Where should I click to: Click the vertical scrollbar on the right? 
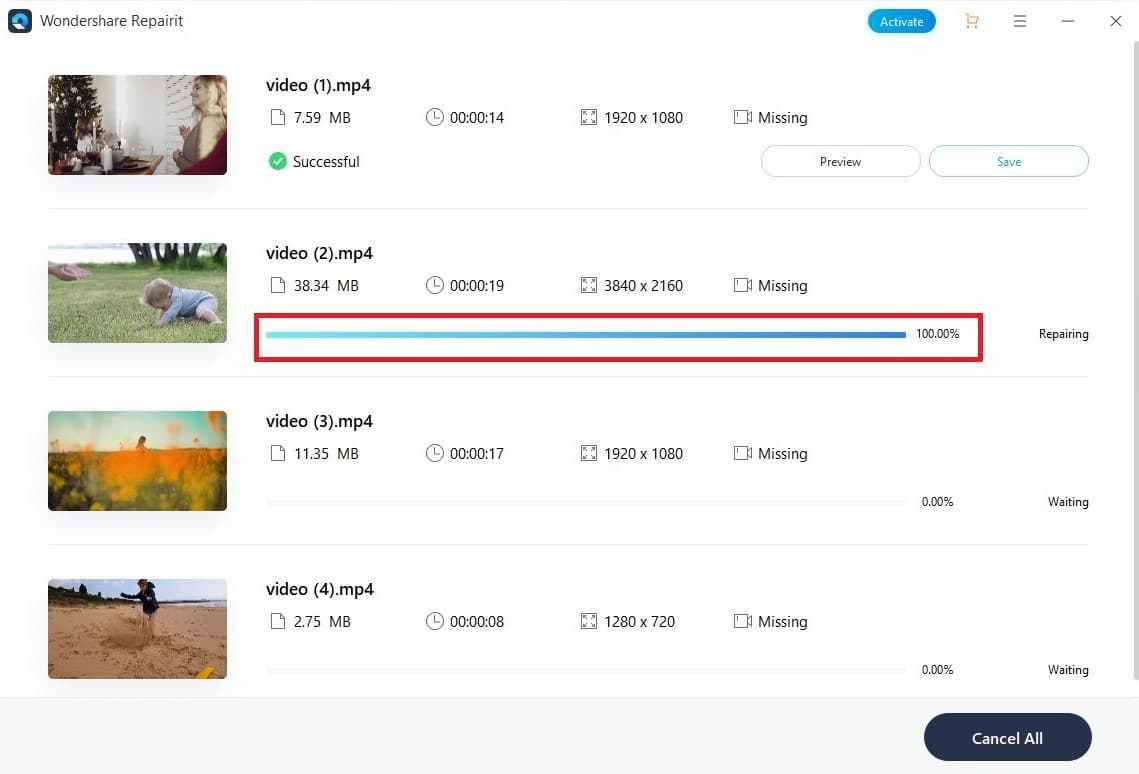1135,361
